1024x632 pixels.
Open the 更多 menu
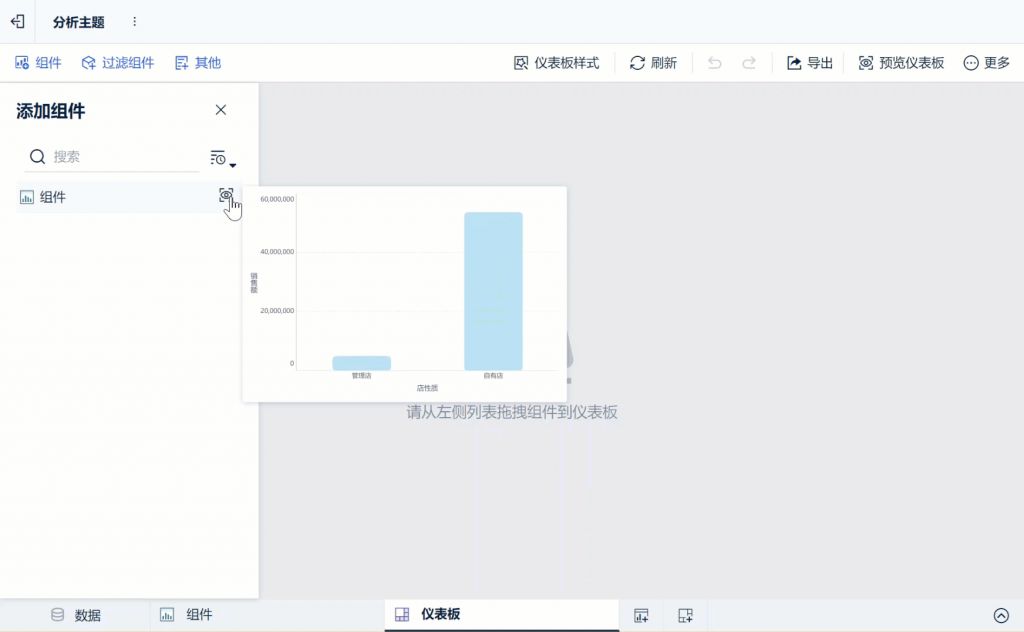pos(987,63)
